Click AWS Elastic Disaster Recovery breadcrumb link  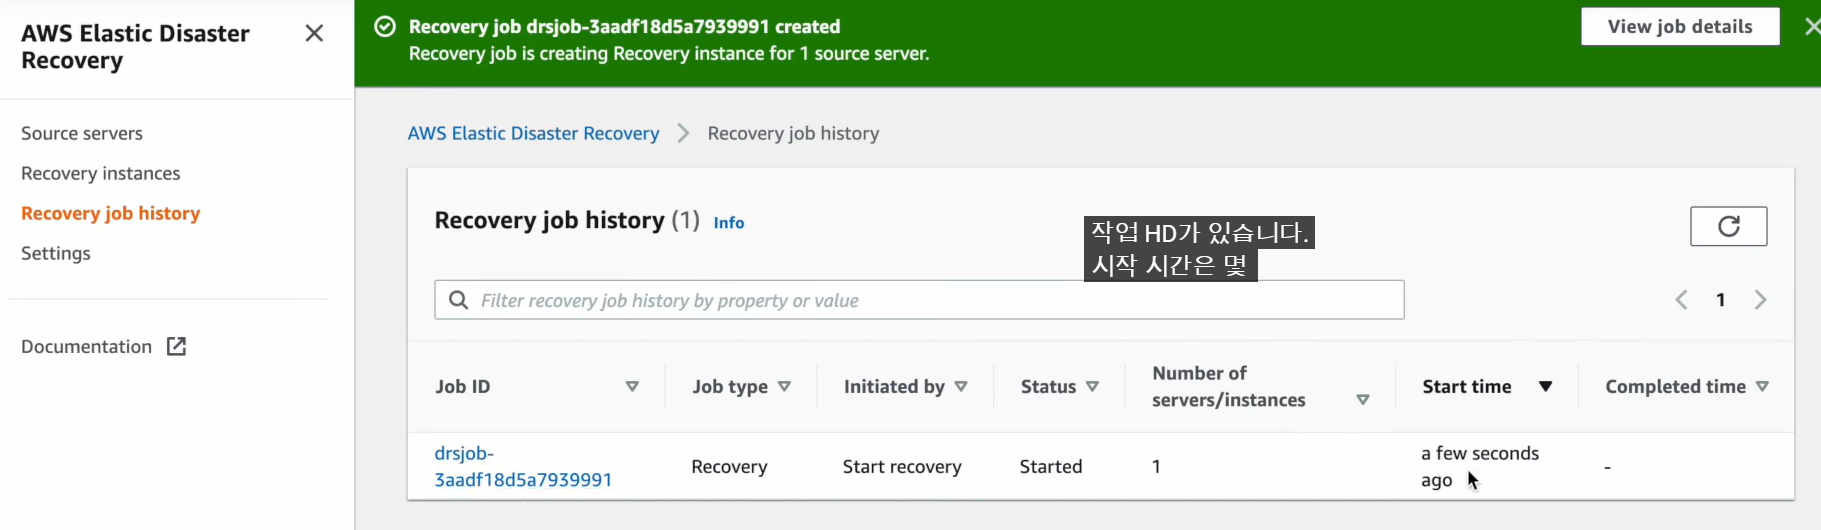click(533, 133)
